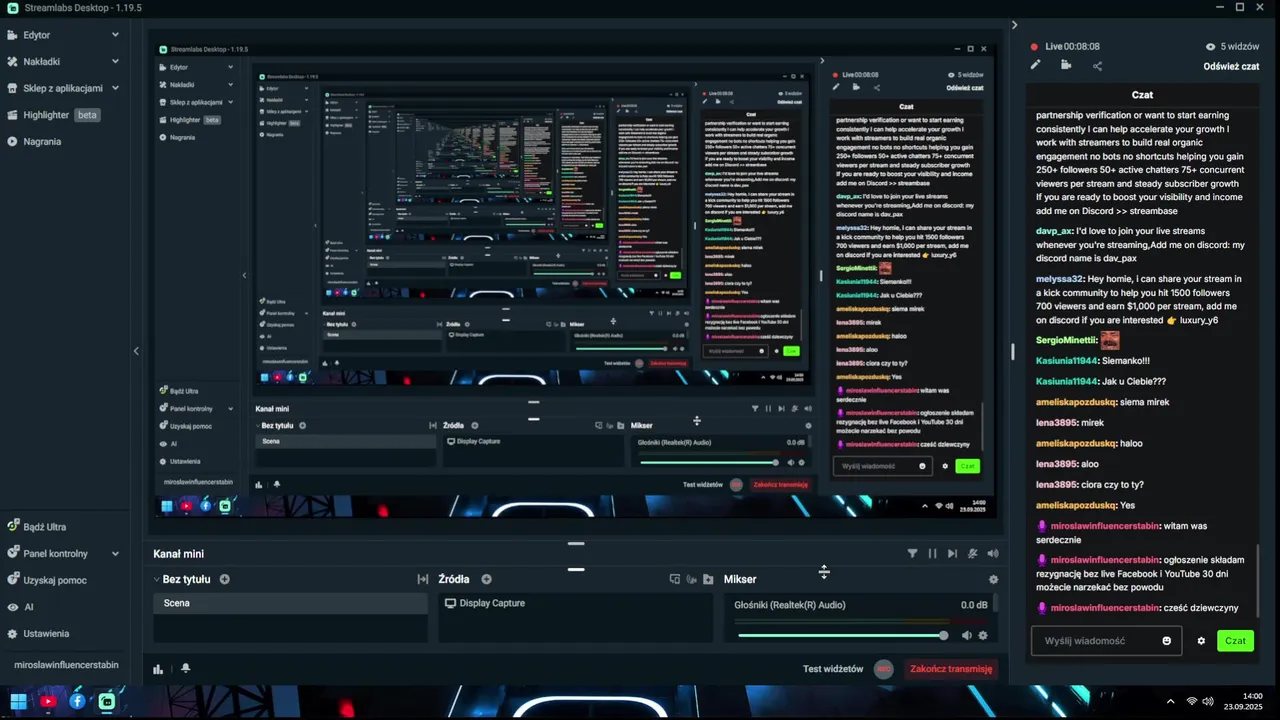Select the Czat tab header
Viewport: 1280px width, 720px height.
pos(1142,94)
